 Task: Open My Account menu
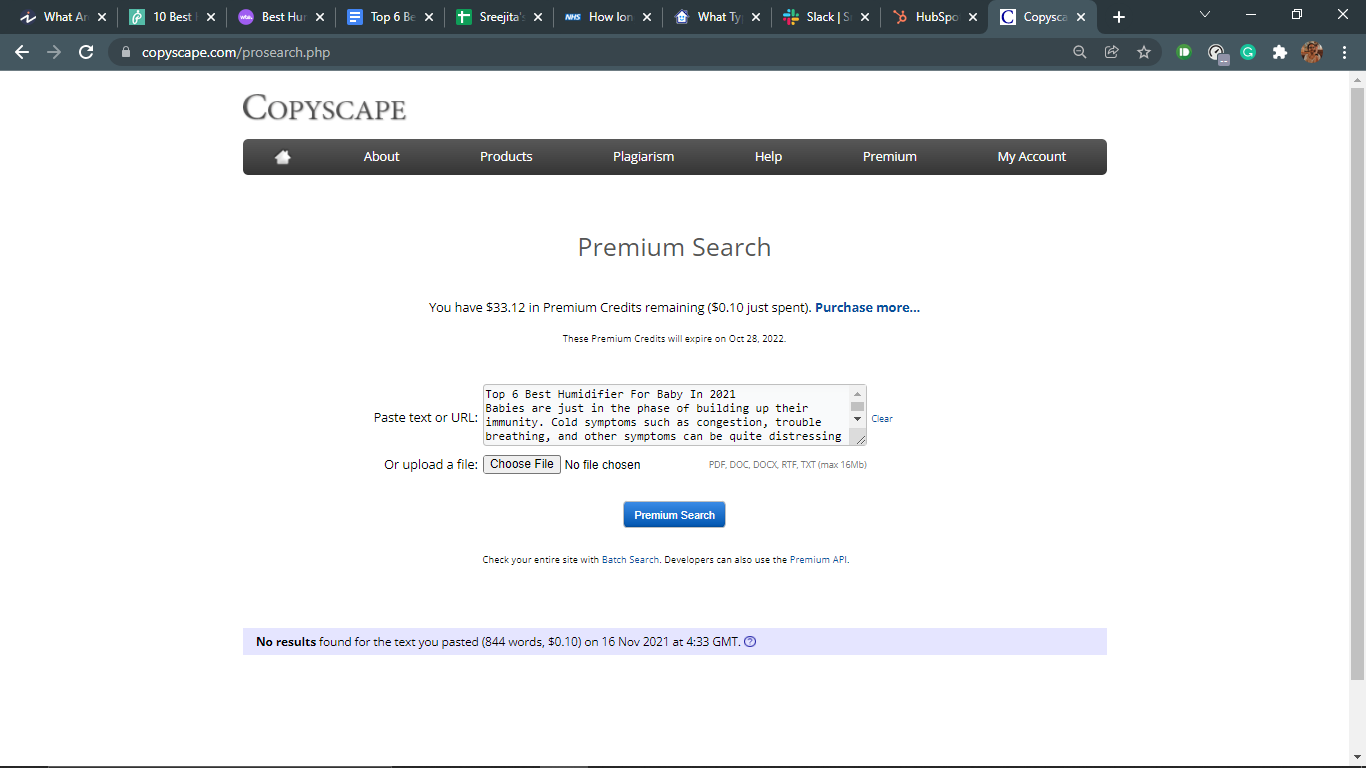(1032, 157)
